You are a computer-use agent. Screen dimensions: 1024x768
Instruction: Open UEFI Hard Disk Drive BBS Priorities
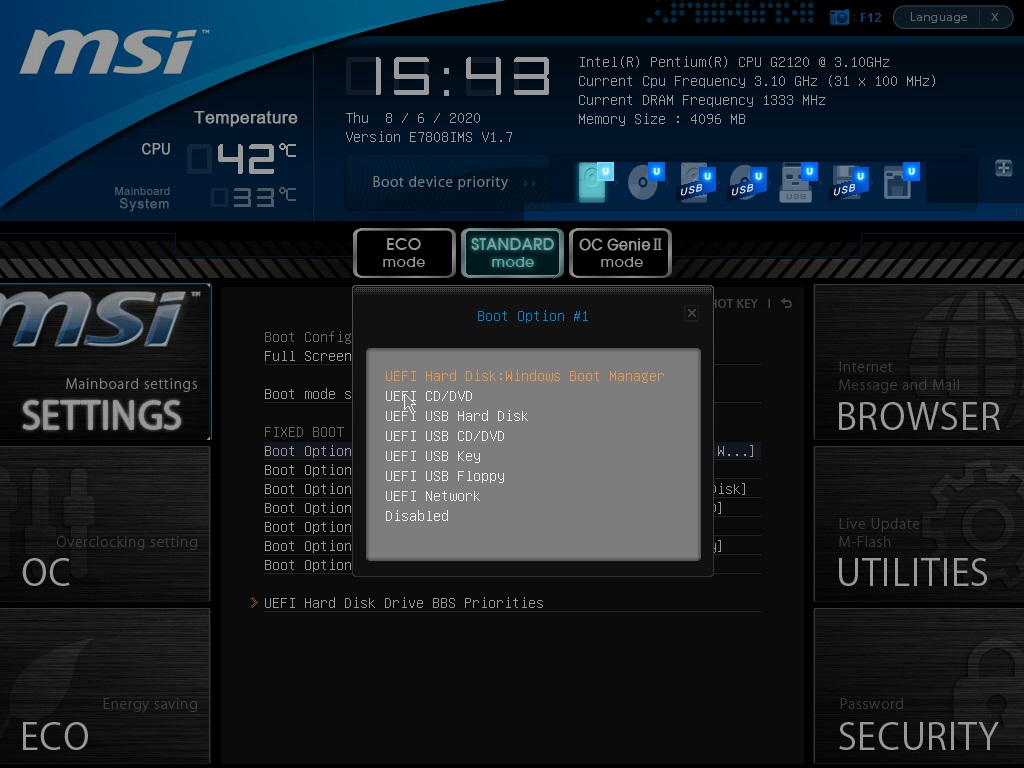pos(404,603)
